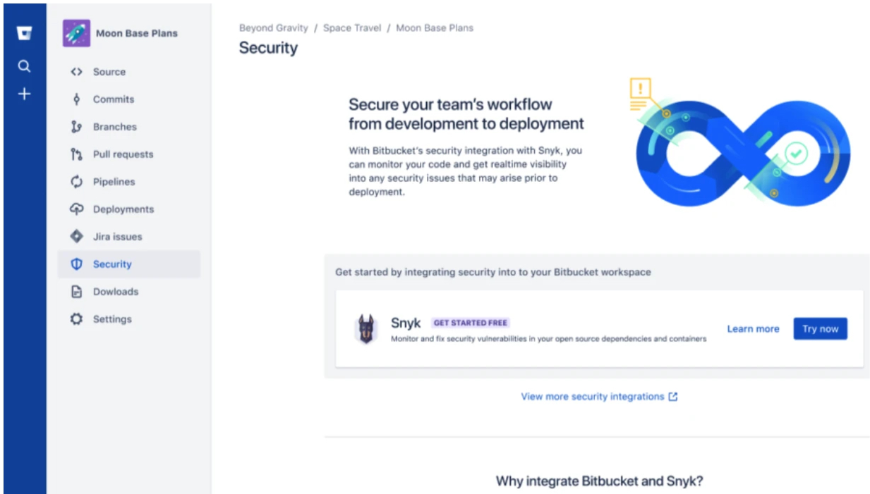Screen dimensions: 870x494
Task: Click the Branches icon in the sidebar
Action: tap(76, 127)
